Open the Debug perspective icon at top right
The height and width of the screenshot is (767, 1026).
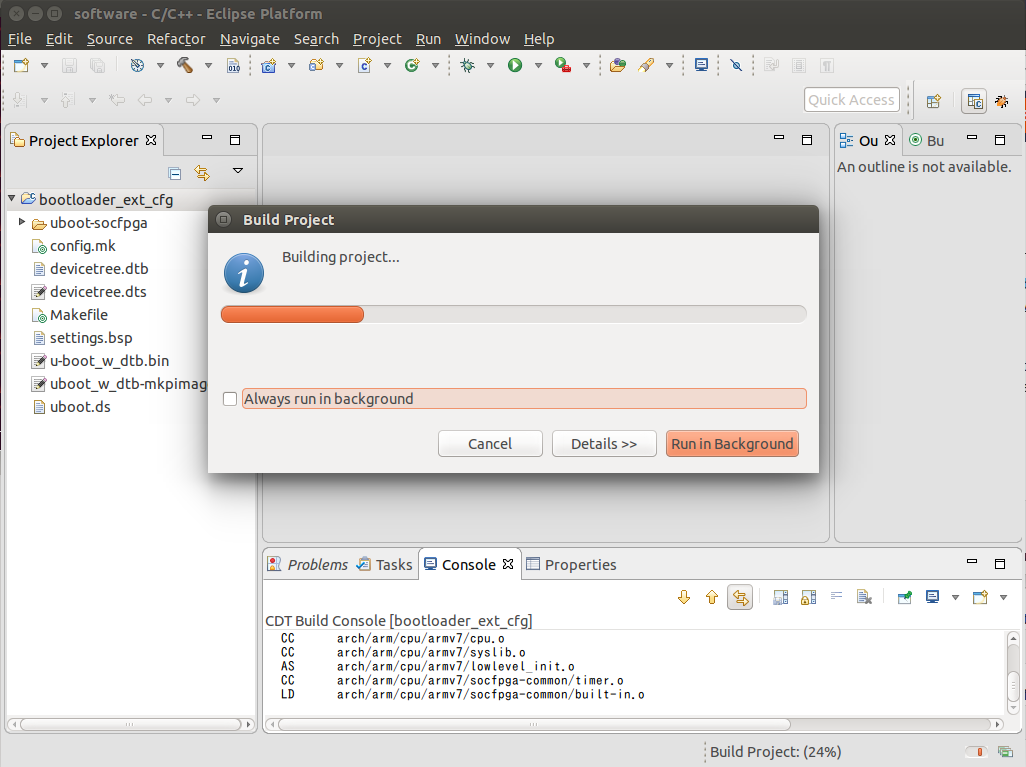click(1001, 101)
